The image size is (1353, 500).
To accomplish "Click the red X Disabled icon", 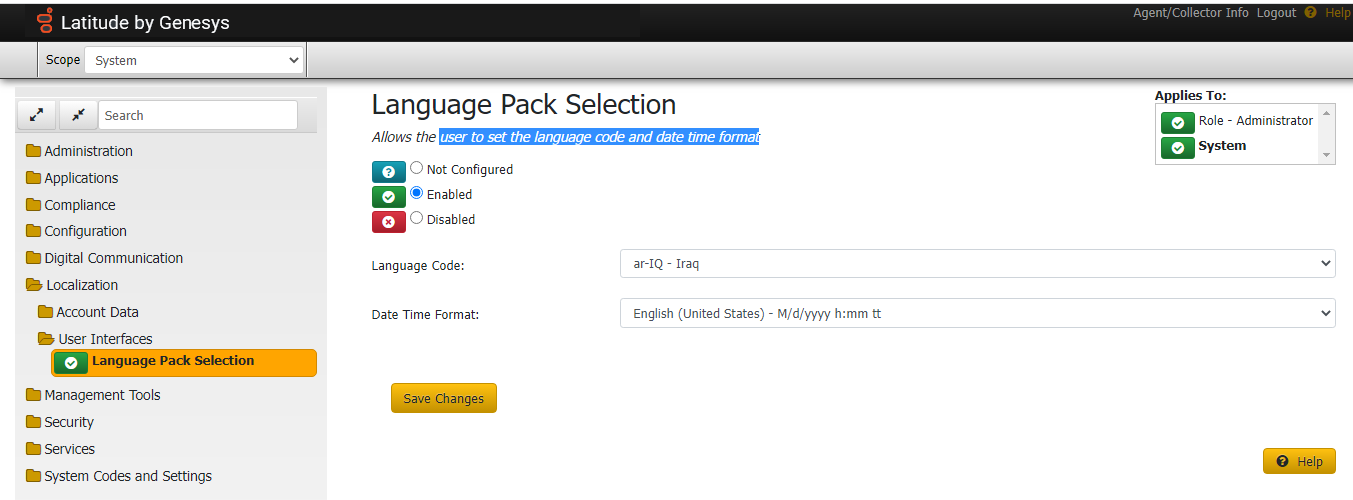I will 388,222.
